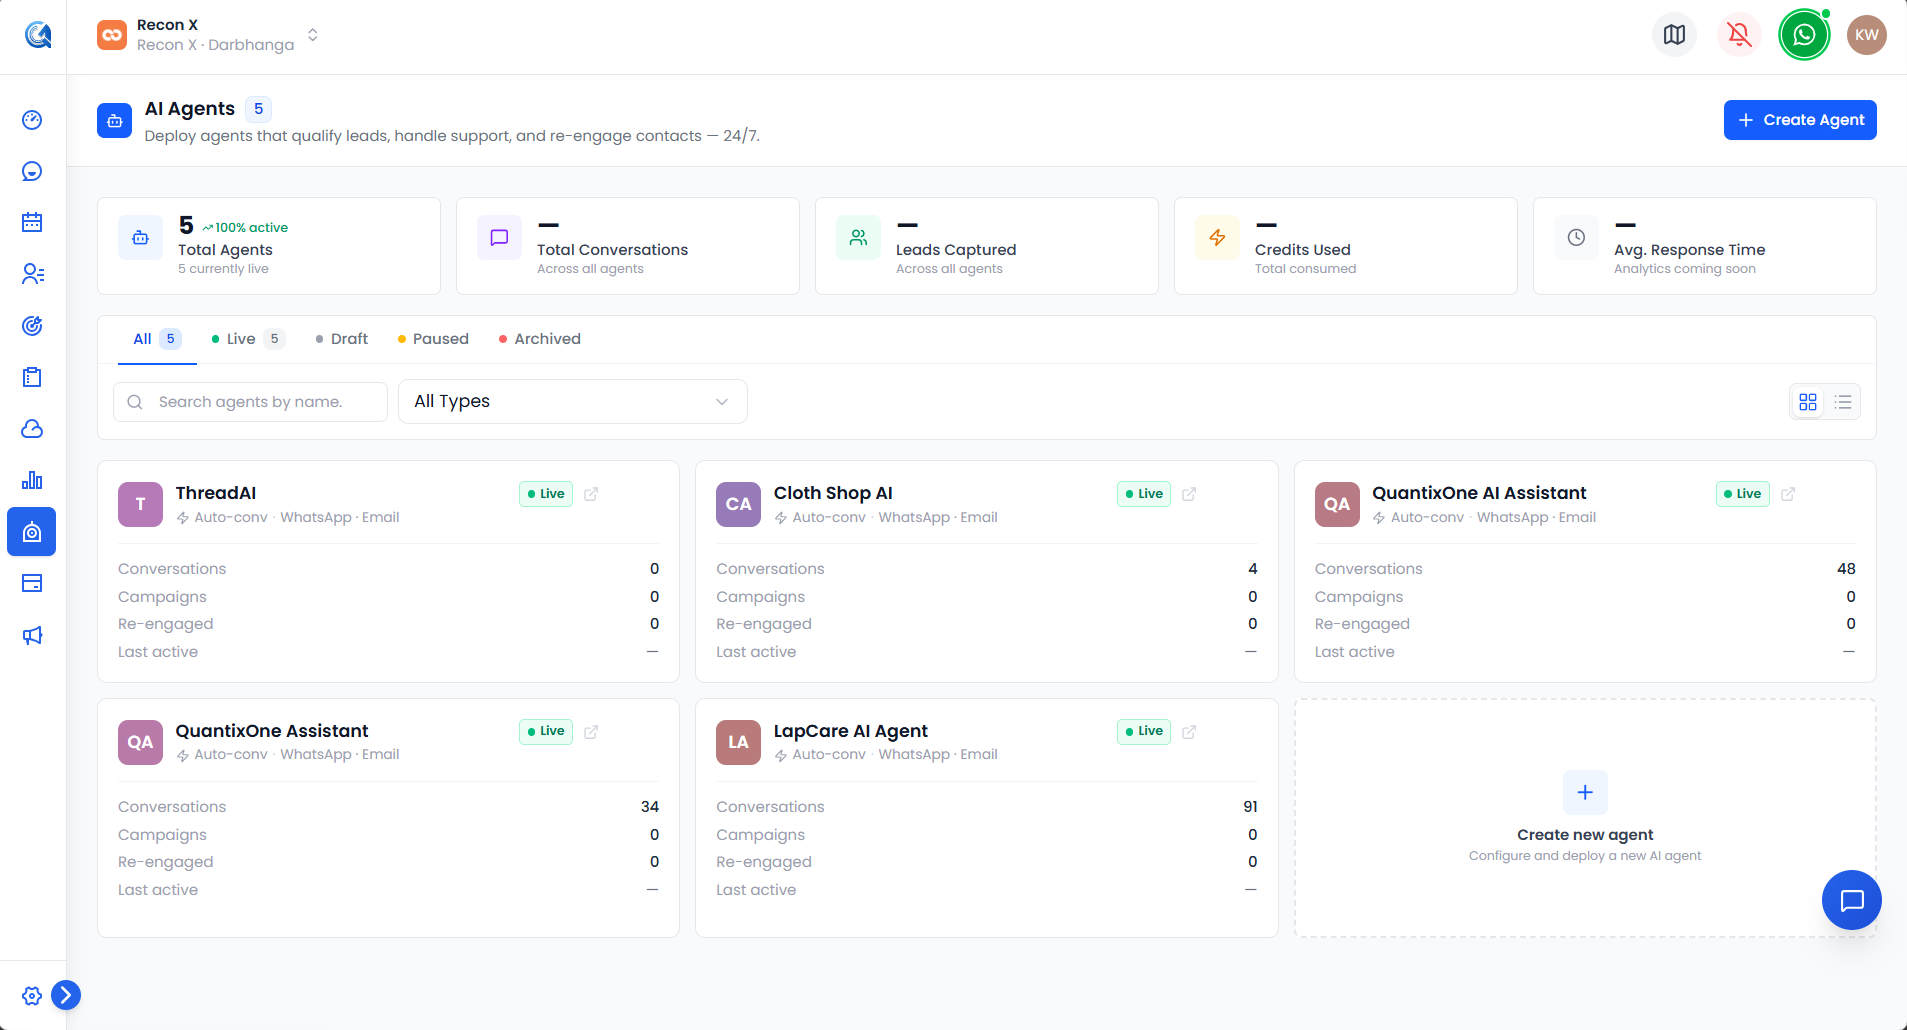Viewport: 1907px width, 1030px height.
Task: Click the Live badge on Cloth Shop AI
Action: click(1144, 494)
